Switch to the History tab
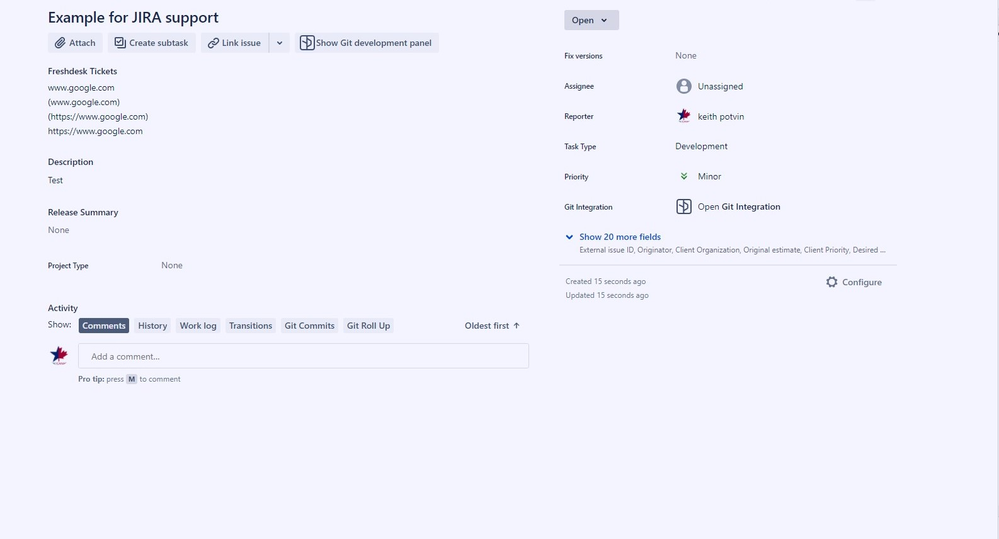Screen dimensions: 999x539 tap(152, 326)
